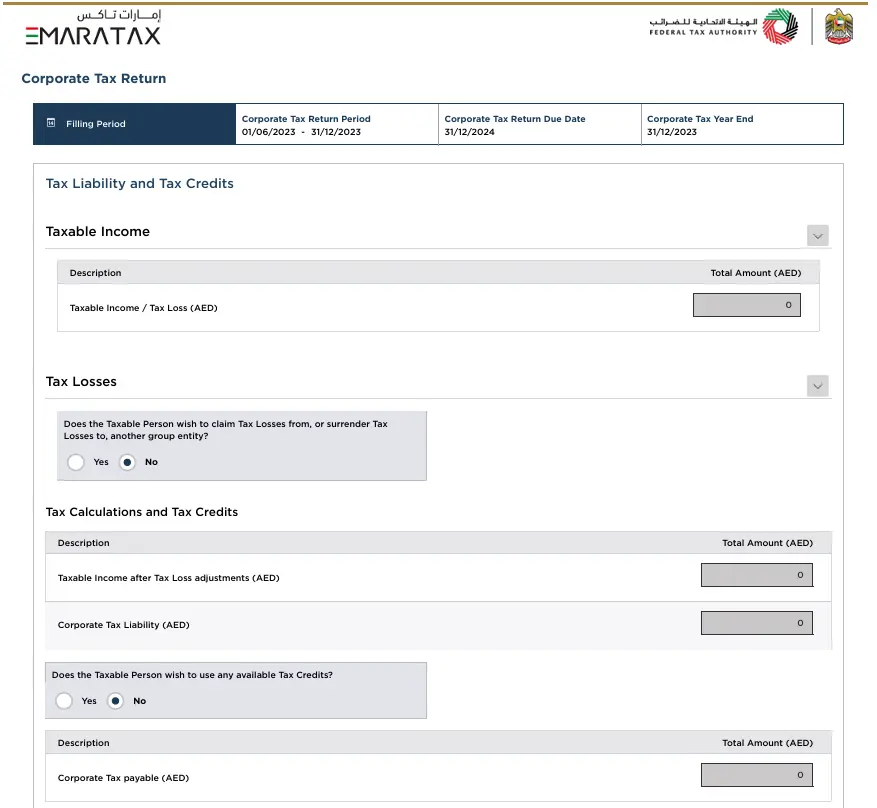Click the EmaraTax logo

[93, 30]
